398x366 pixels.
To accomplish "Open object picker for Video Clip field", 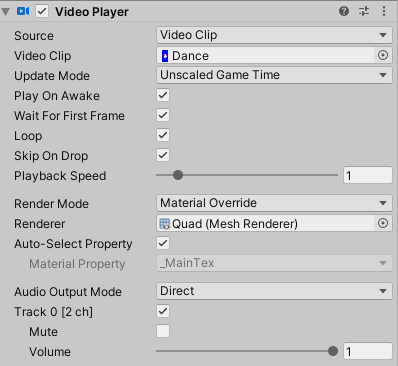I will click(x=383, y=55).
